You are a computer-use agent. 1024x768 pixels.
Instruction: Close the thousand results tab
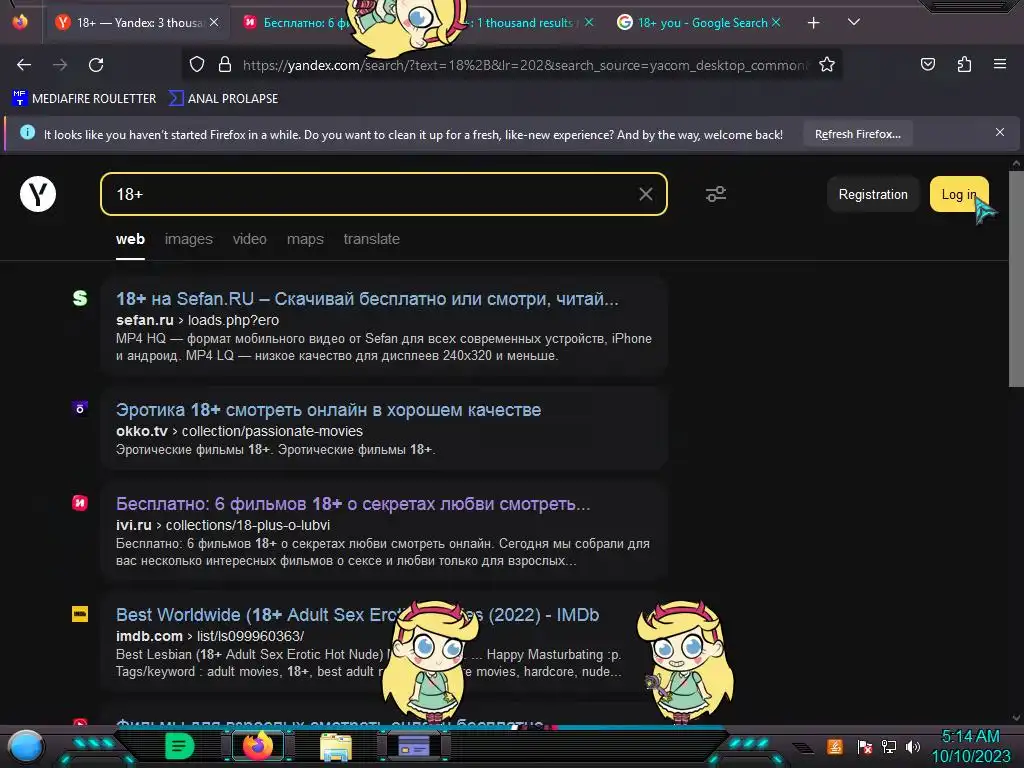pyautogui.click(x=589, y=22)
